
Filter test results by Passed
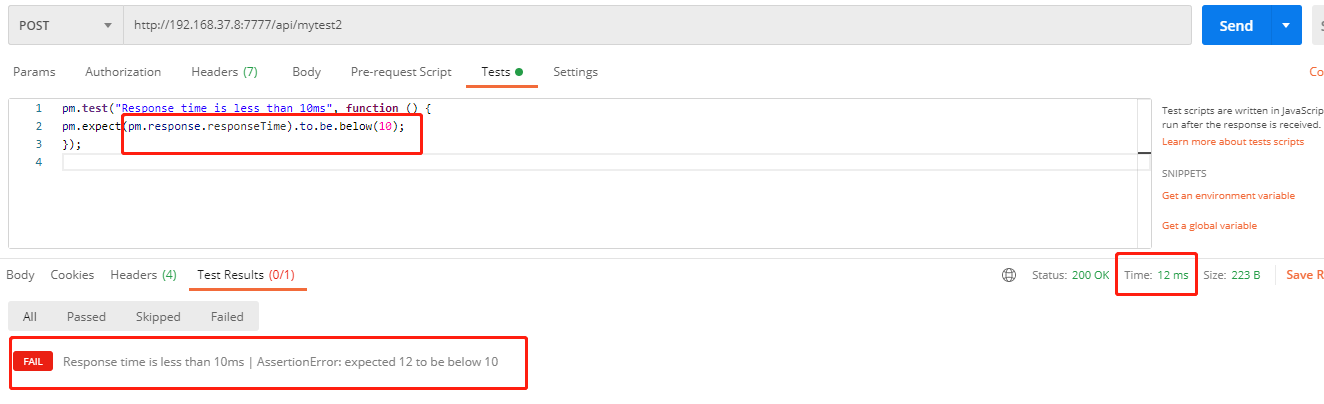[86, 317]
